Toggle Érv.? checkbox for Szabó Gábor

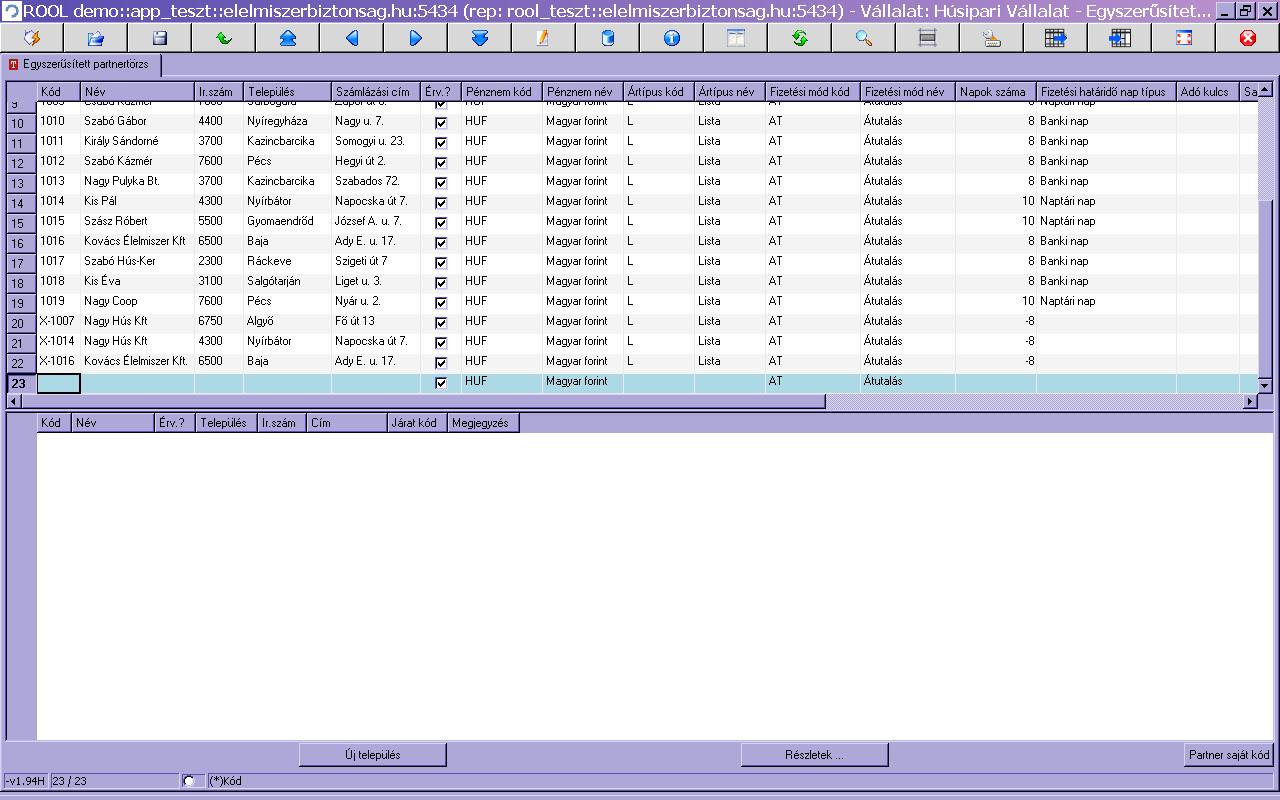441,122
